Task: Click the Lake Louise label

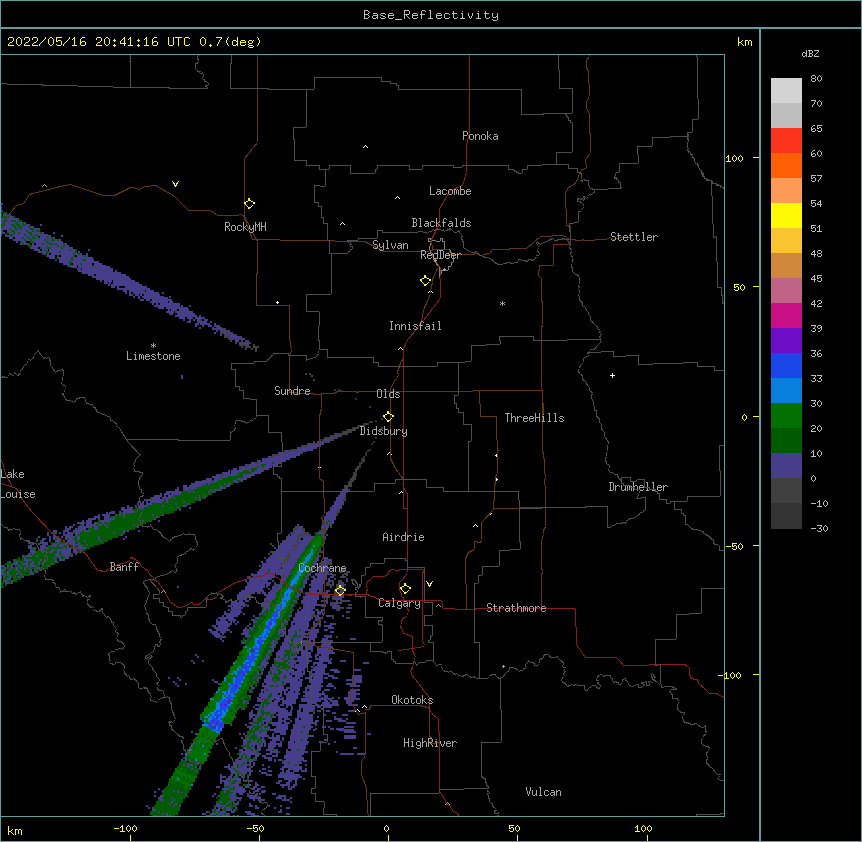Action: point(18,484)
